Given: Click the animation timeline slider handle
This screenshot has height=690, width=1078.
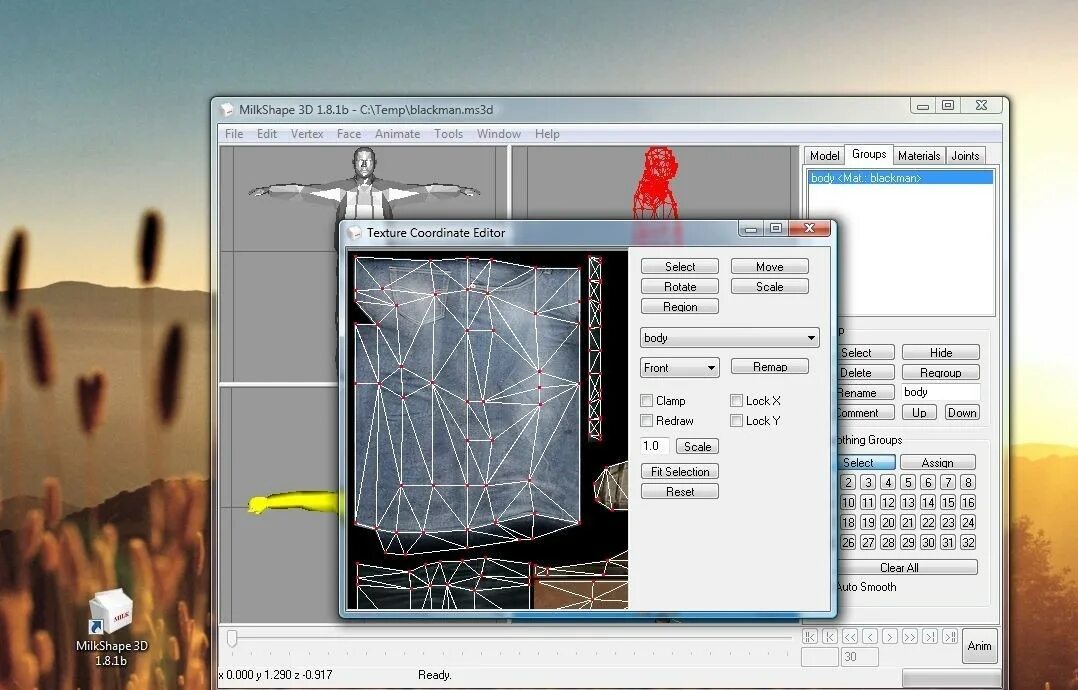Looking at the screenshot, I should pos(232,638).
